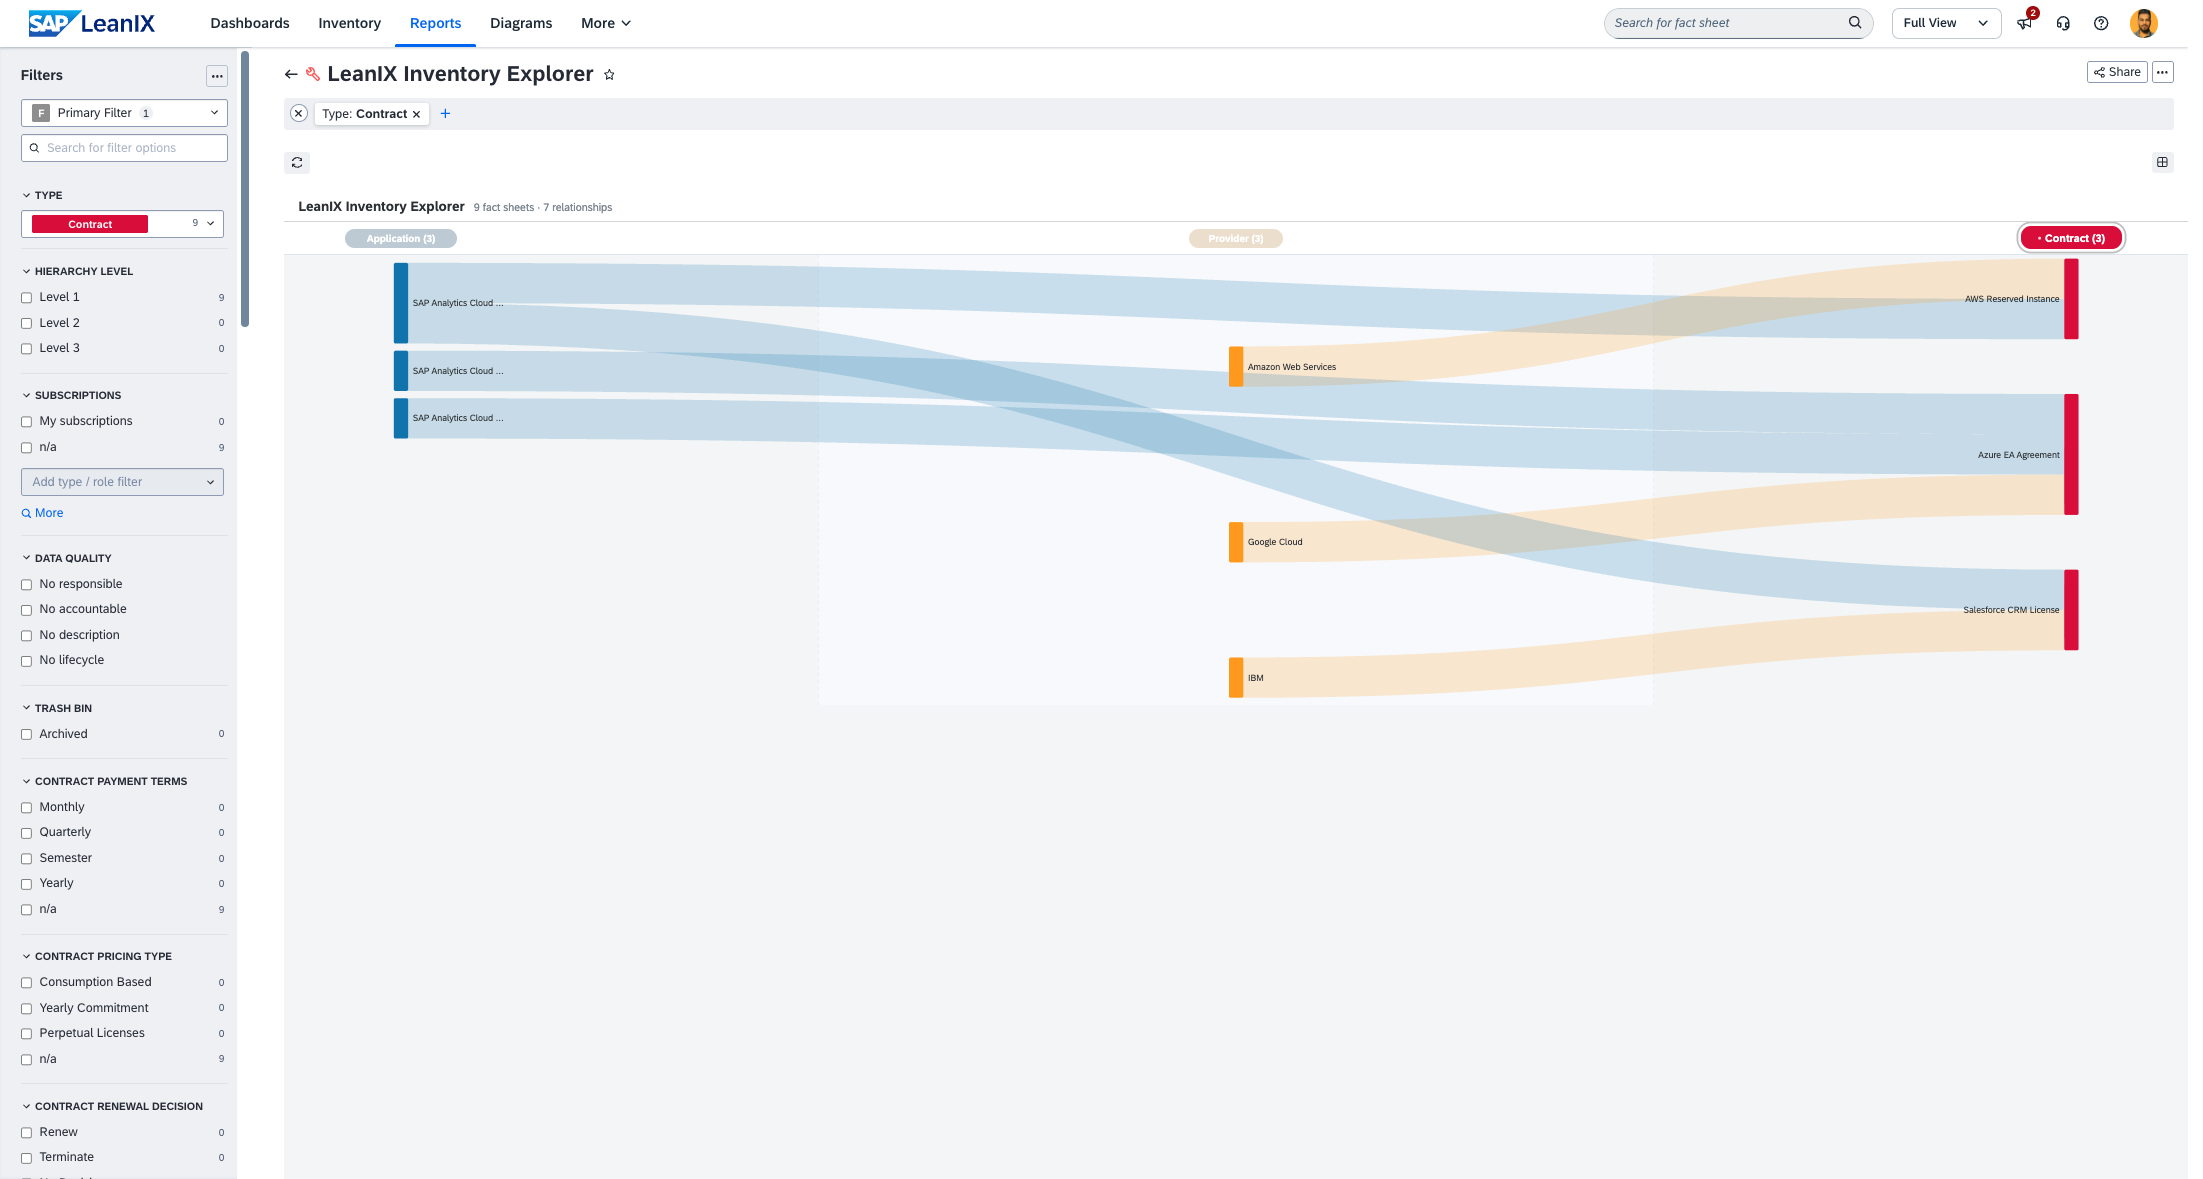Collapse the TYPE filter section
2203x1179 pixels.
pos(42,196)
